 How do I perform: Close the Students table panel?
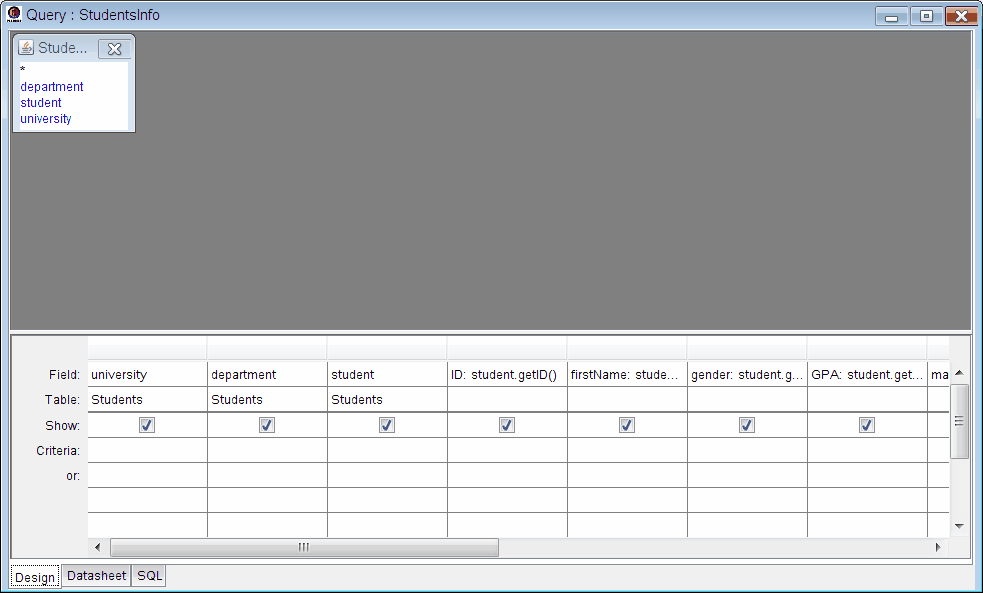point(115,49)
